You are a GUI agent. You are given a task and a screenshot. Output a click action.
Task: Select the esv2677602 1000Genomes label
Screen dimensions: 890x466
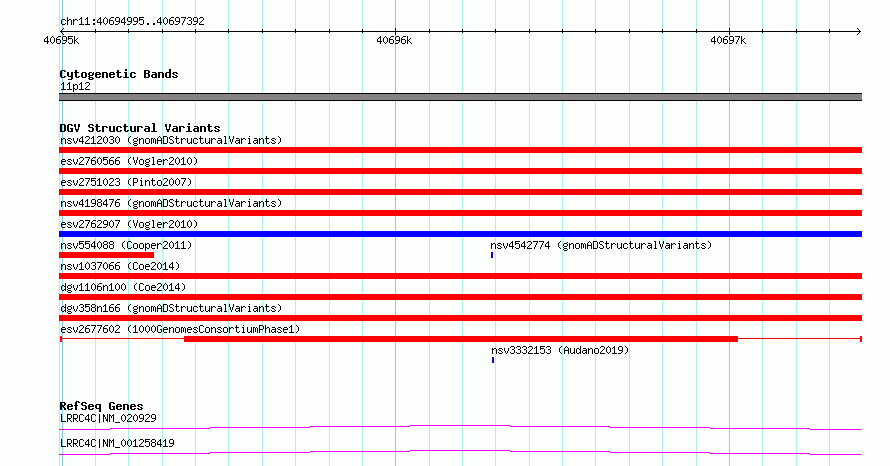pyautogui.click(x=180, y=329)
